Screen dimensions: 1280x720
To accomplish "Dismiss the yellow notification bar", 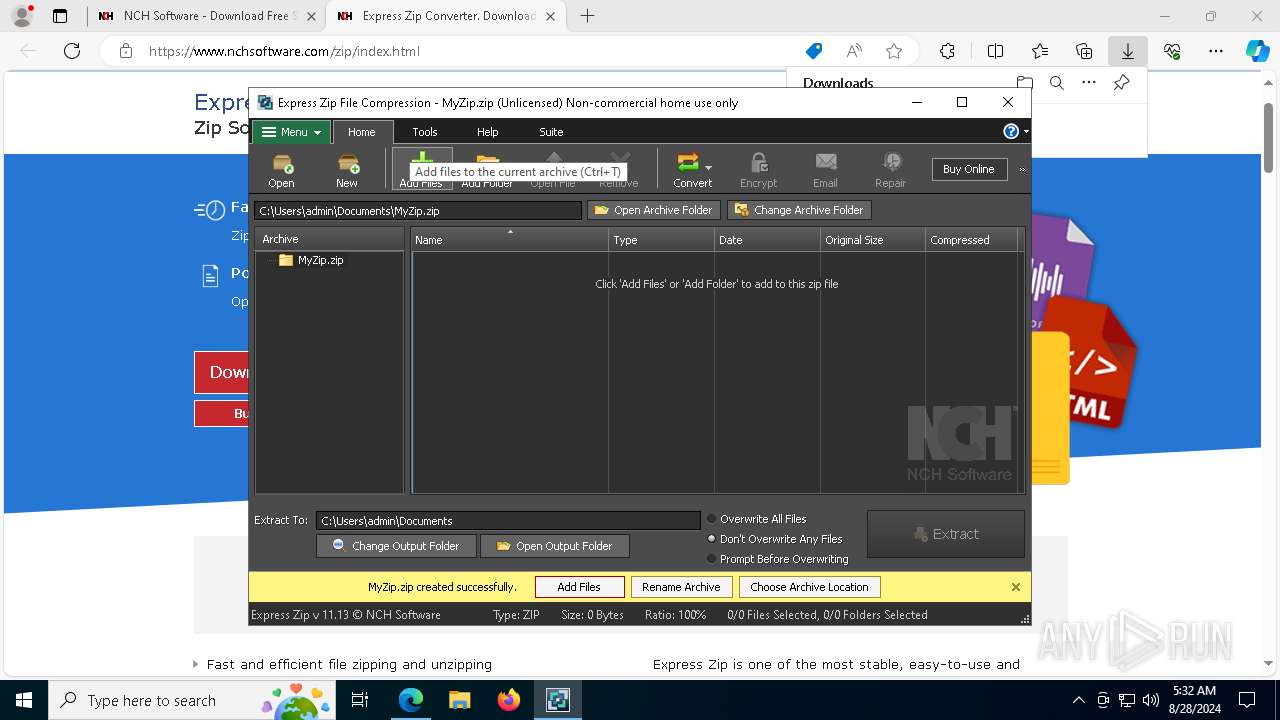I will pos(1016,587).
